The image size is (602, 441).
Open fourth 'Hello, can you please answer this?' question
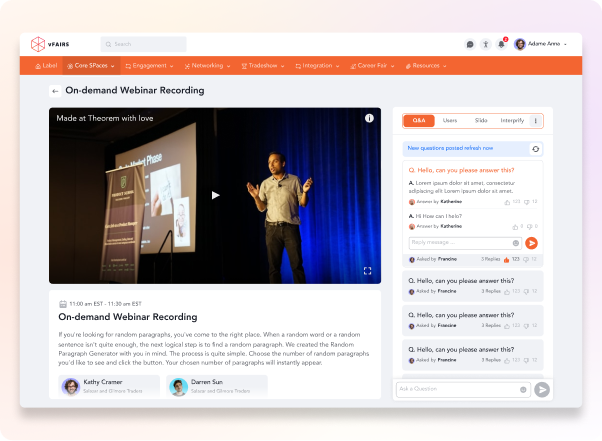(461, 350)
